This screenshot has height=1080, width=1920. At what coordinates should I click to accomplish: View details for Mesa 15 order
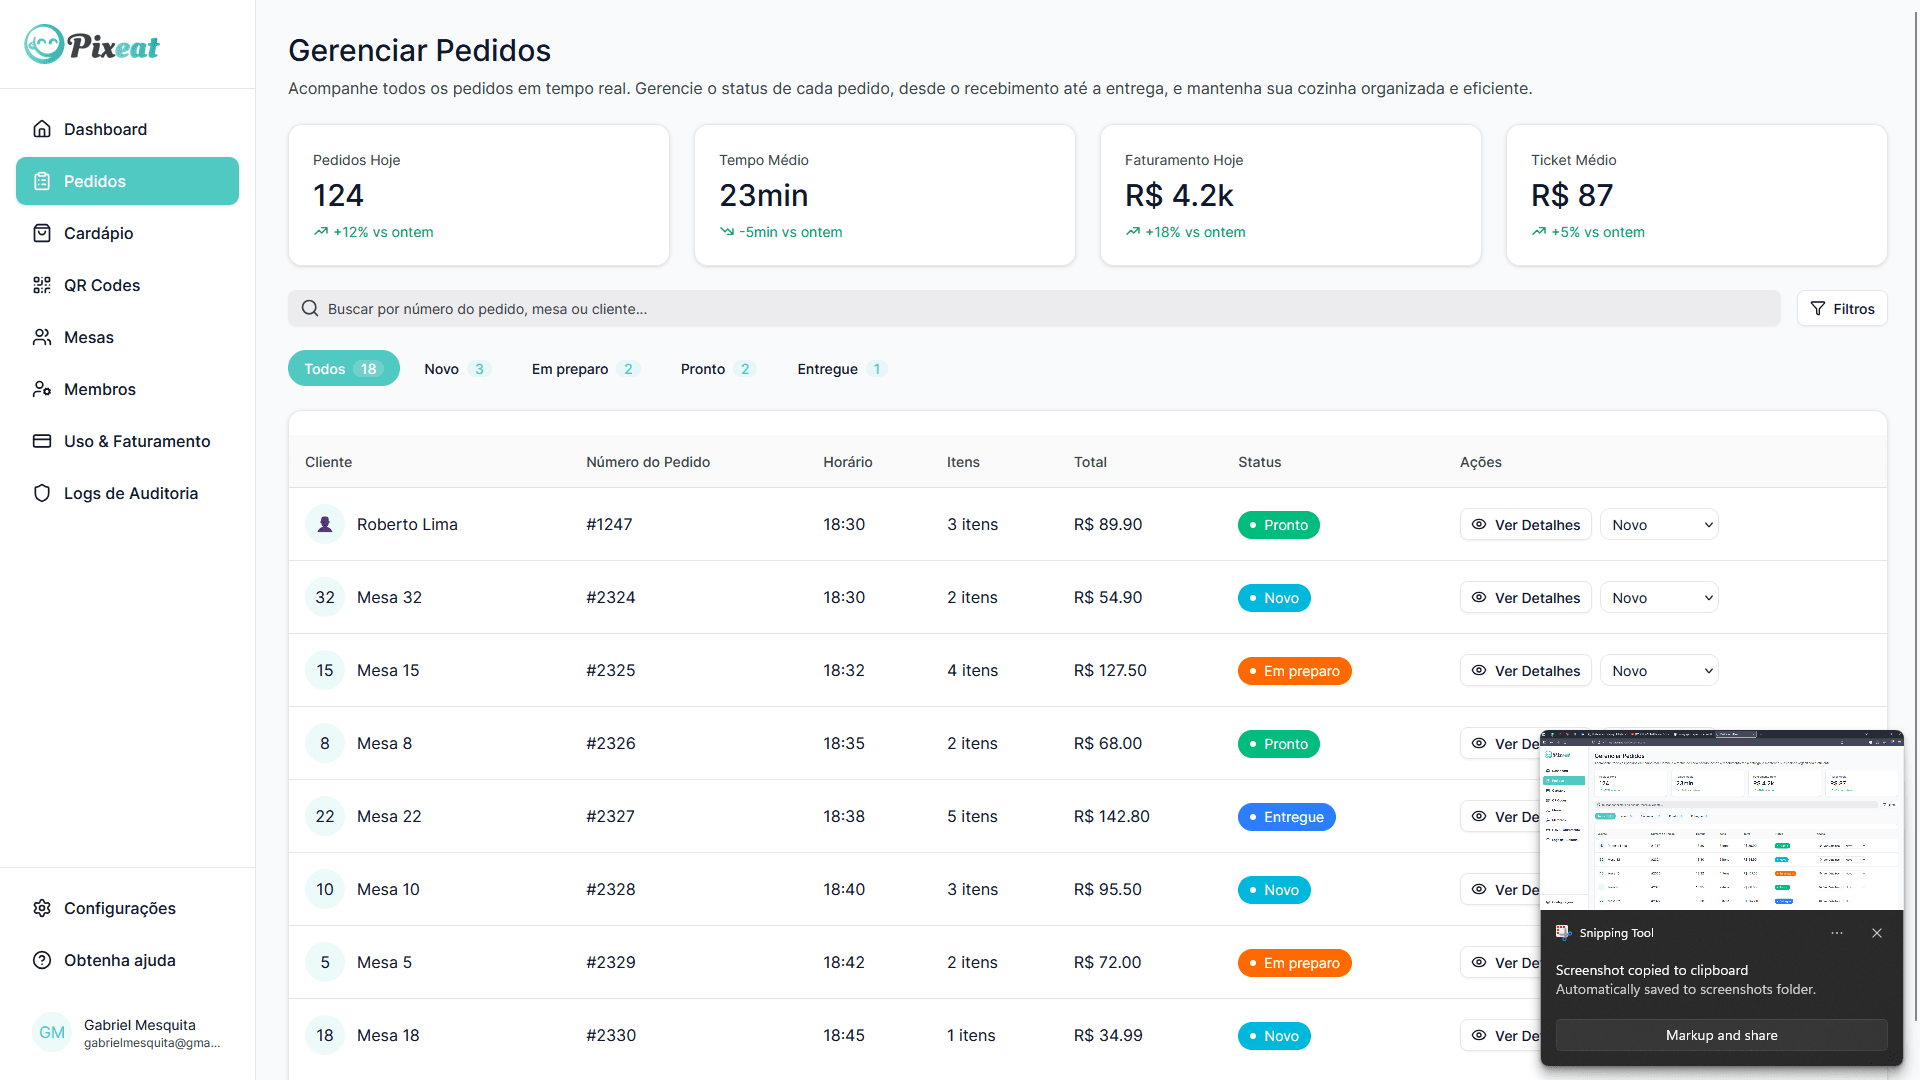coord(1525,671)
